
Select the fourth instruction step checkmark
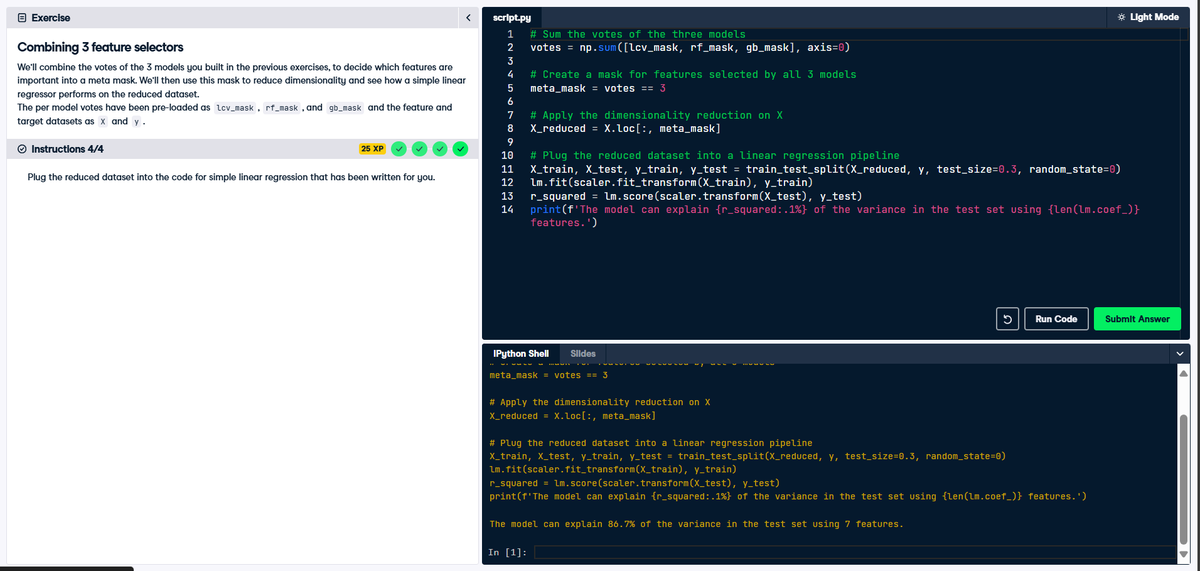point(460,149)
